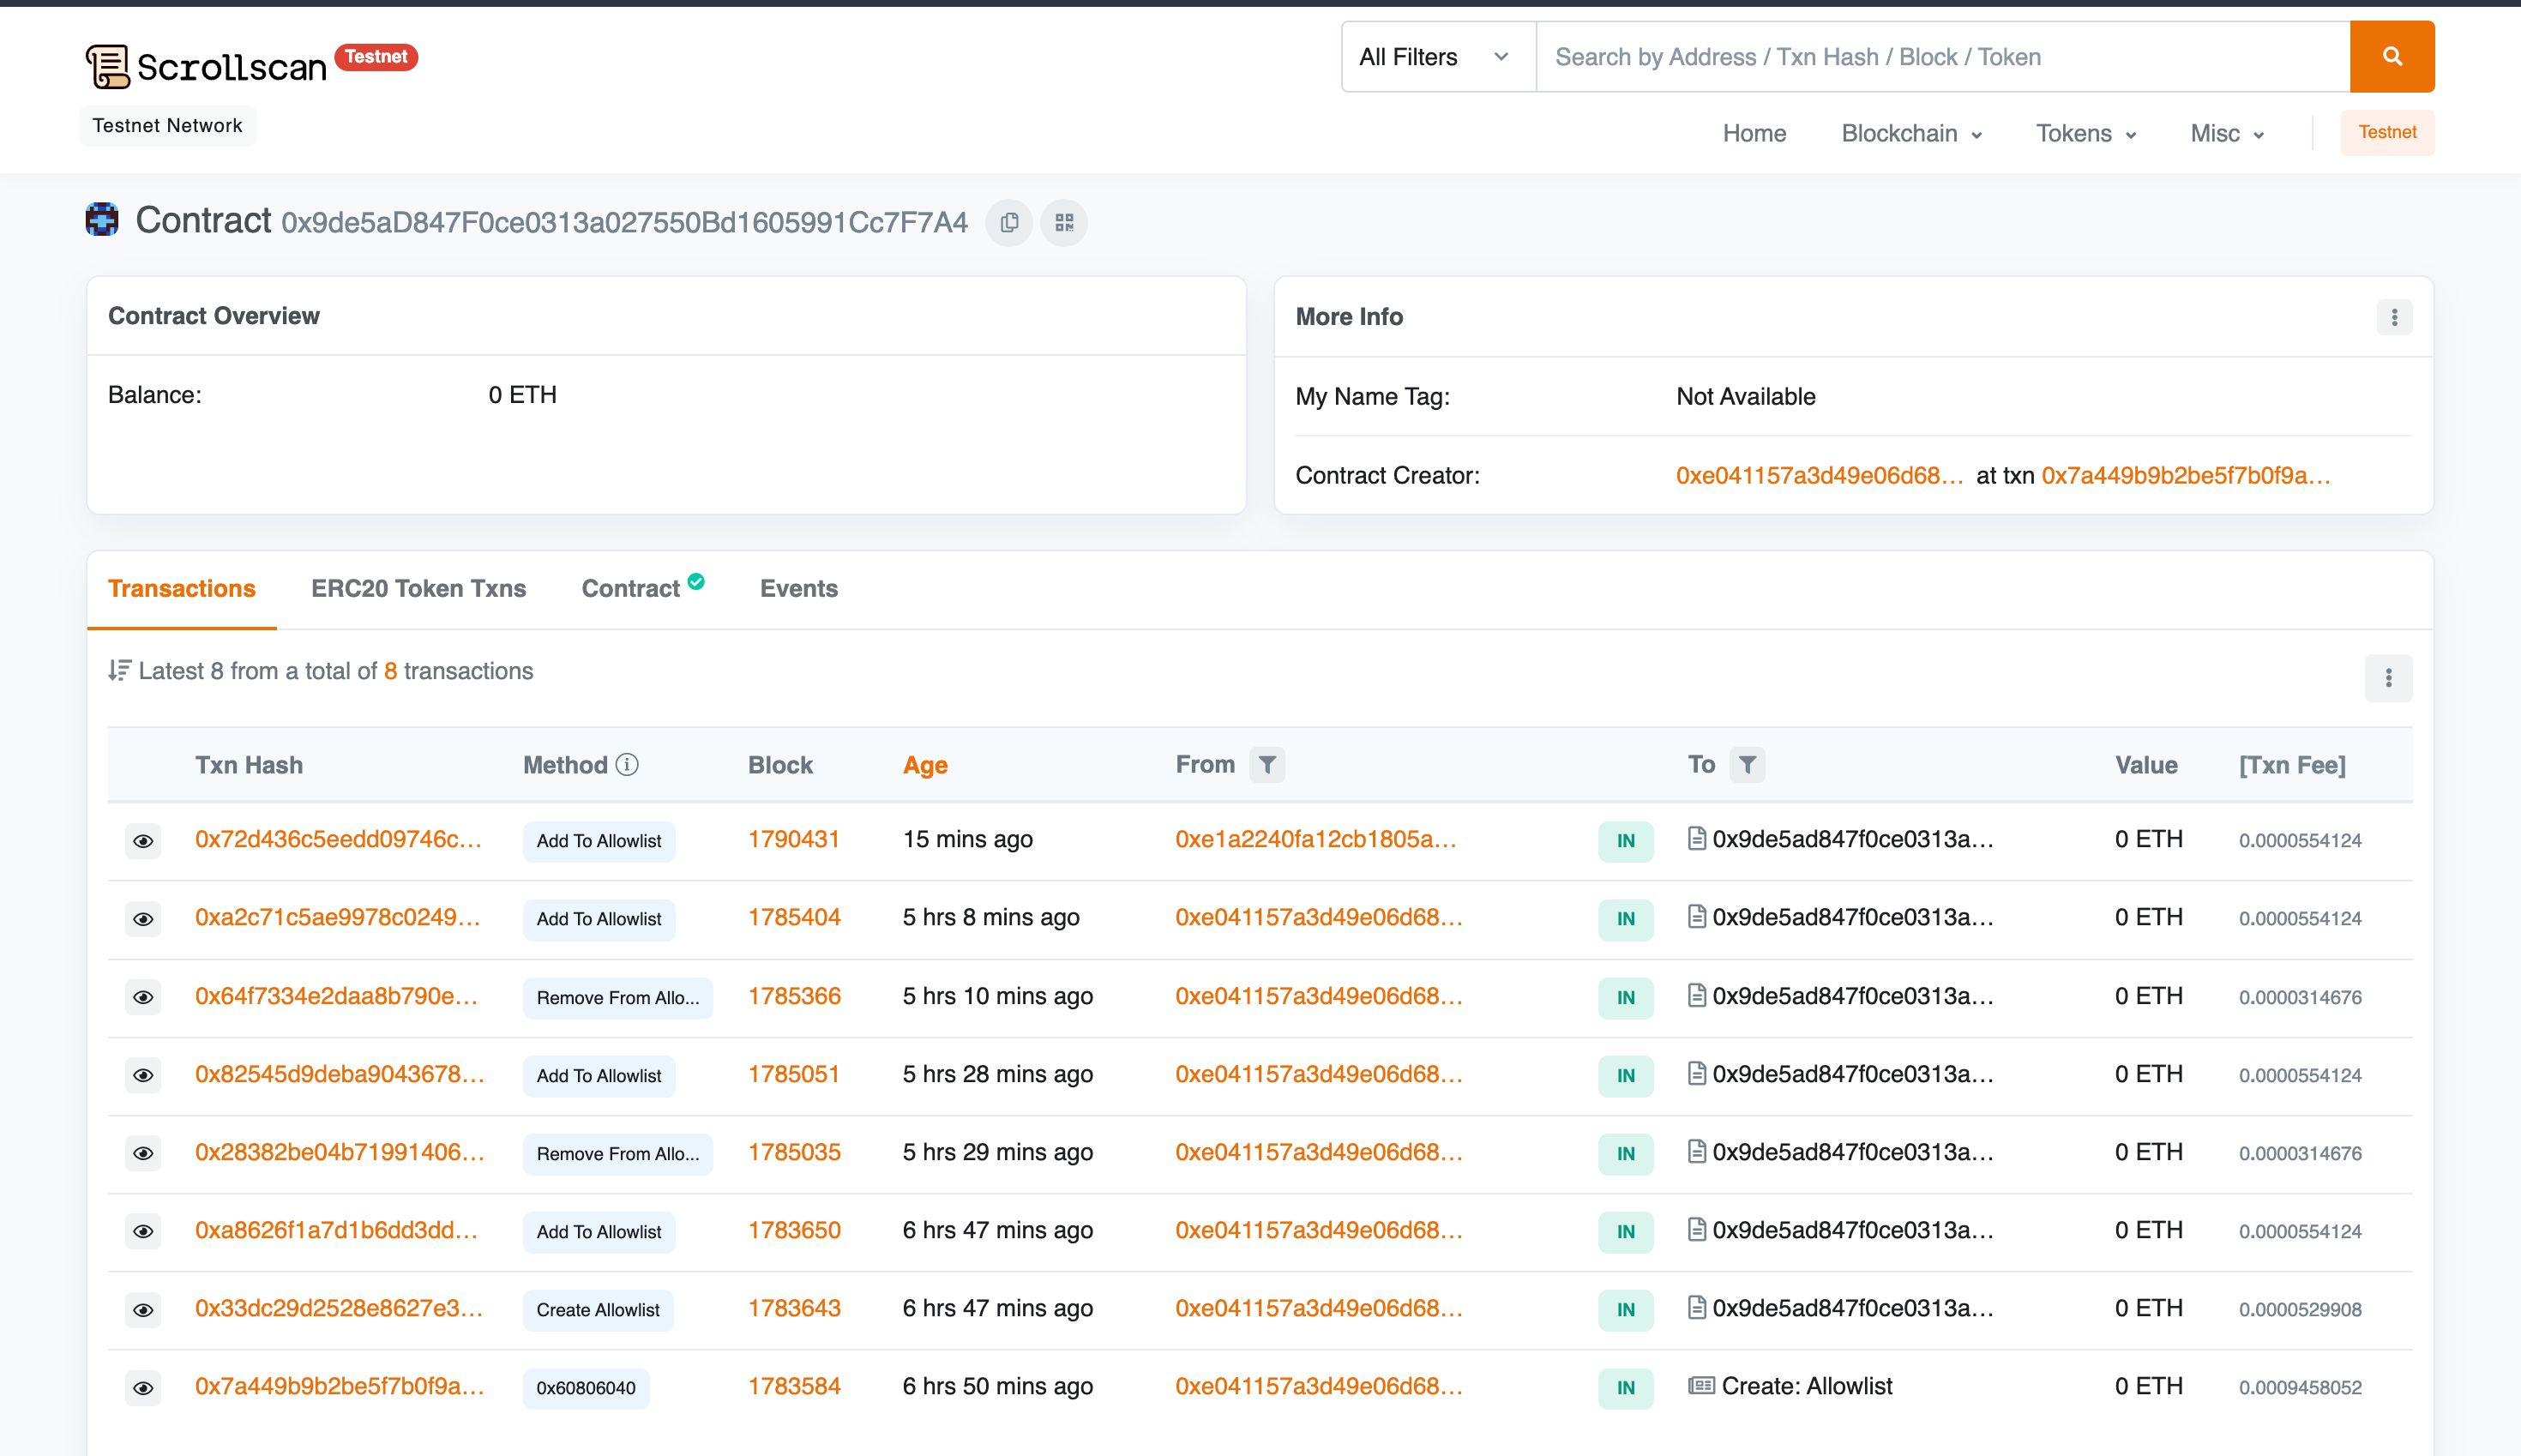This screenshot has width=2521, height=1456.
Task: Click the Scrollscan logo
Action: (x=206, y=66)
